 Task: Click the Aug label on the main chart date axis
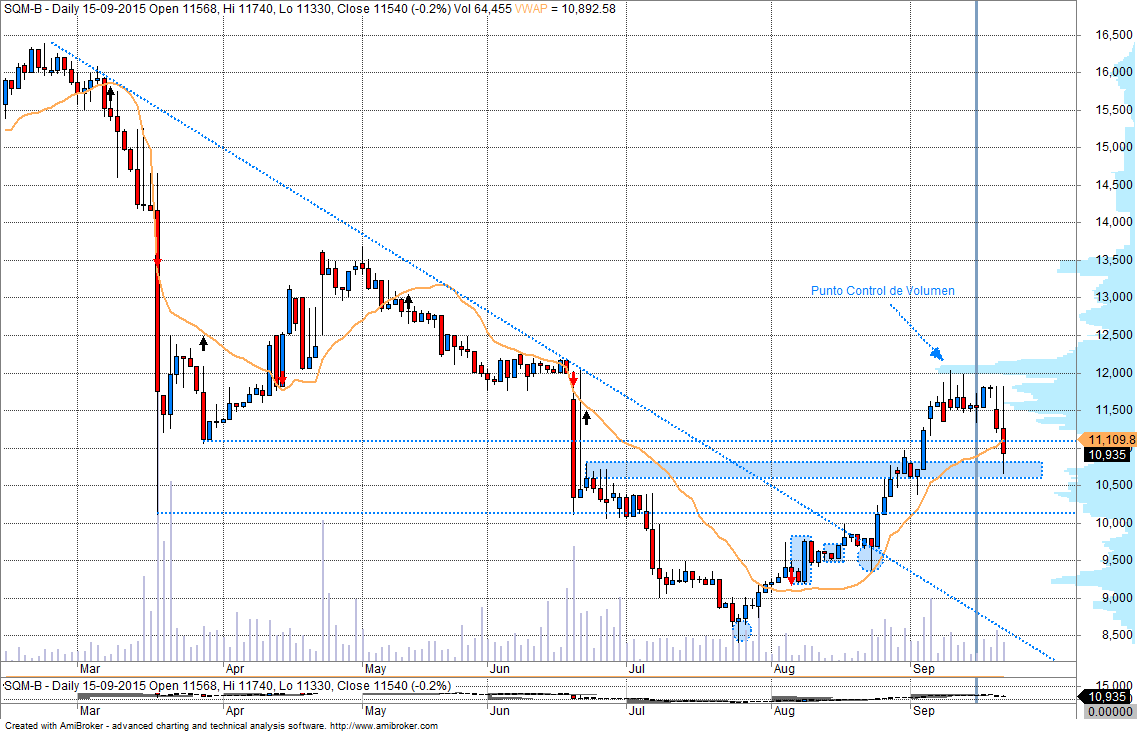coord(784,669)
